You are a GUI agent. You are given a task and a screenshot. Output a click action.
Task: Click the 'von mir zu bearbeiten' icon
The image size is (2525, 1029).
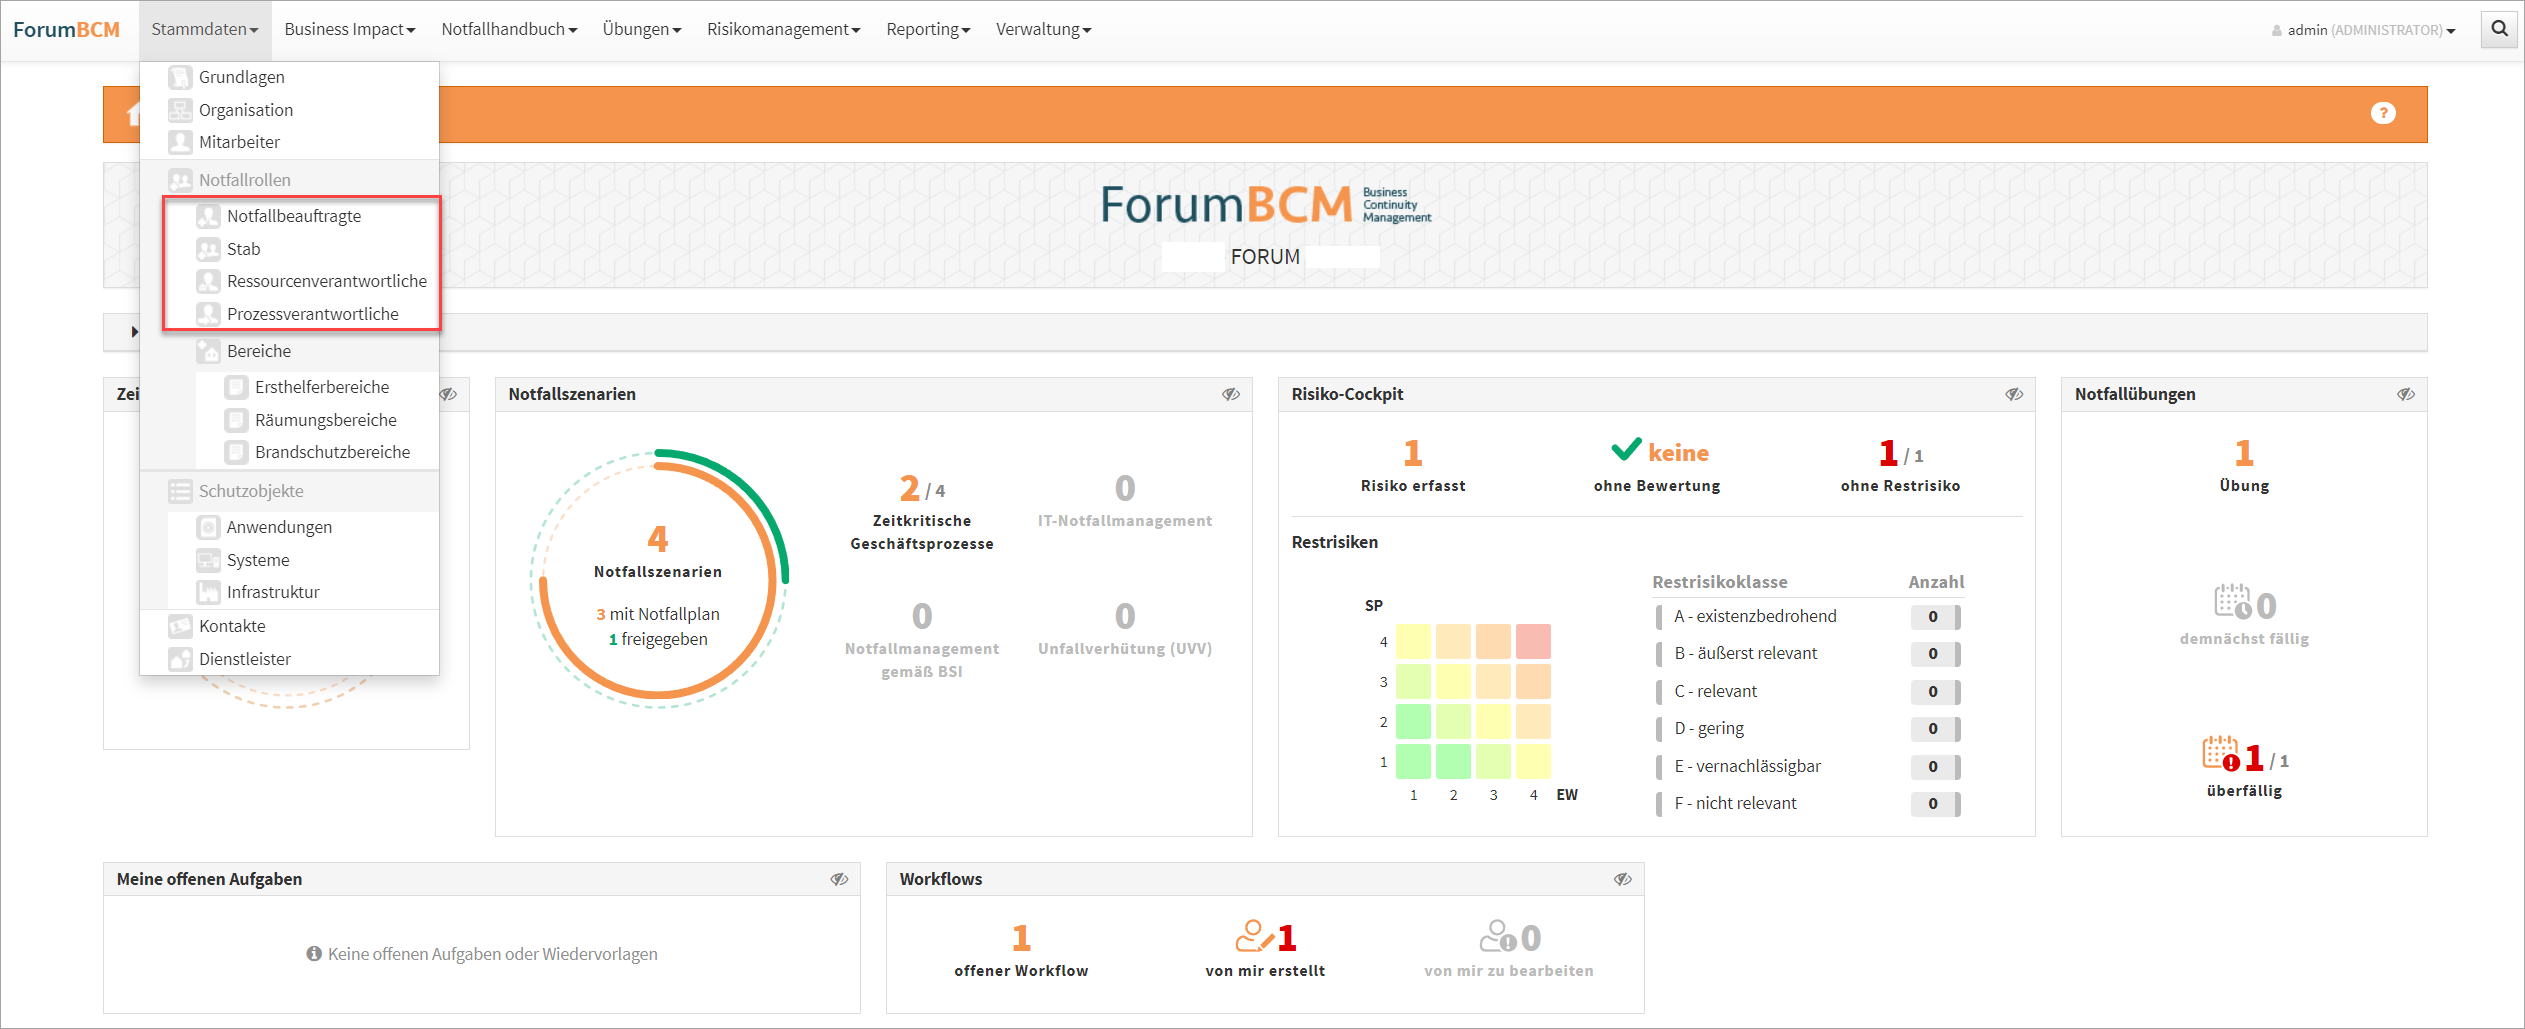click(1497, 937)
